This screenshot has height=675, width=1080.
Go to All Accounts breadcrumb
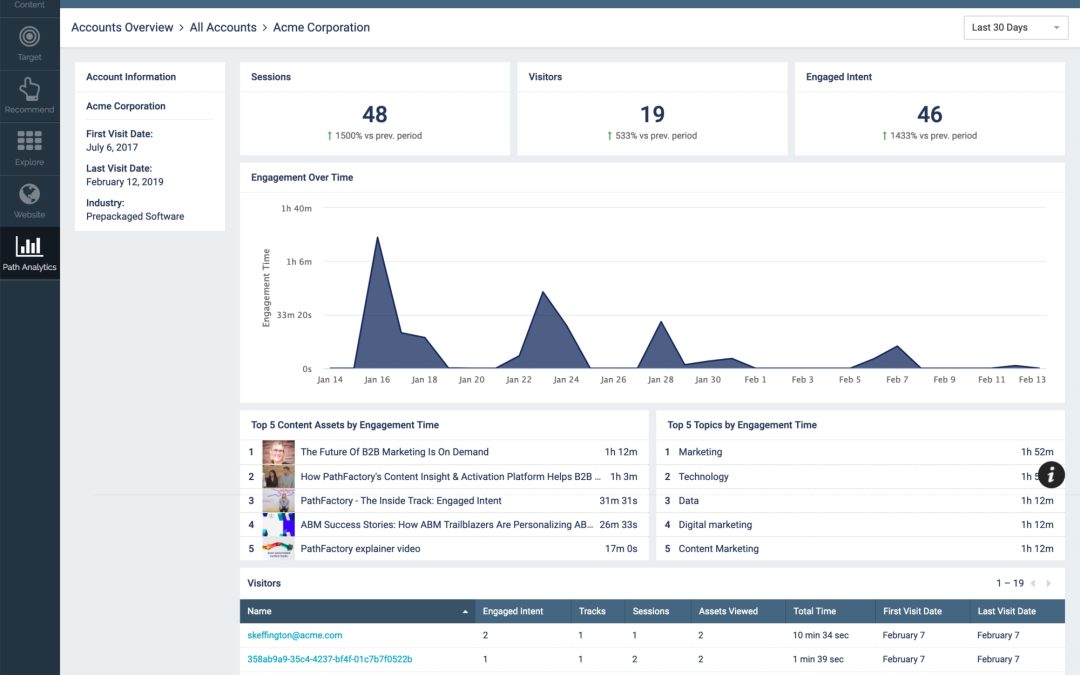(222, 28)
